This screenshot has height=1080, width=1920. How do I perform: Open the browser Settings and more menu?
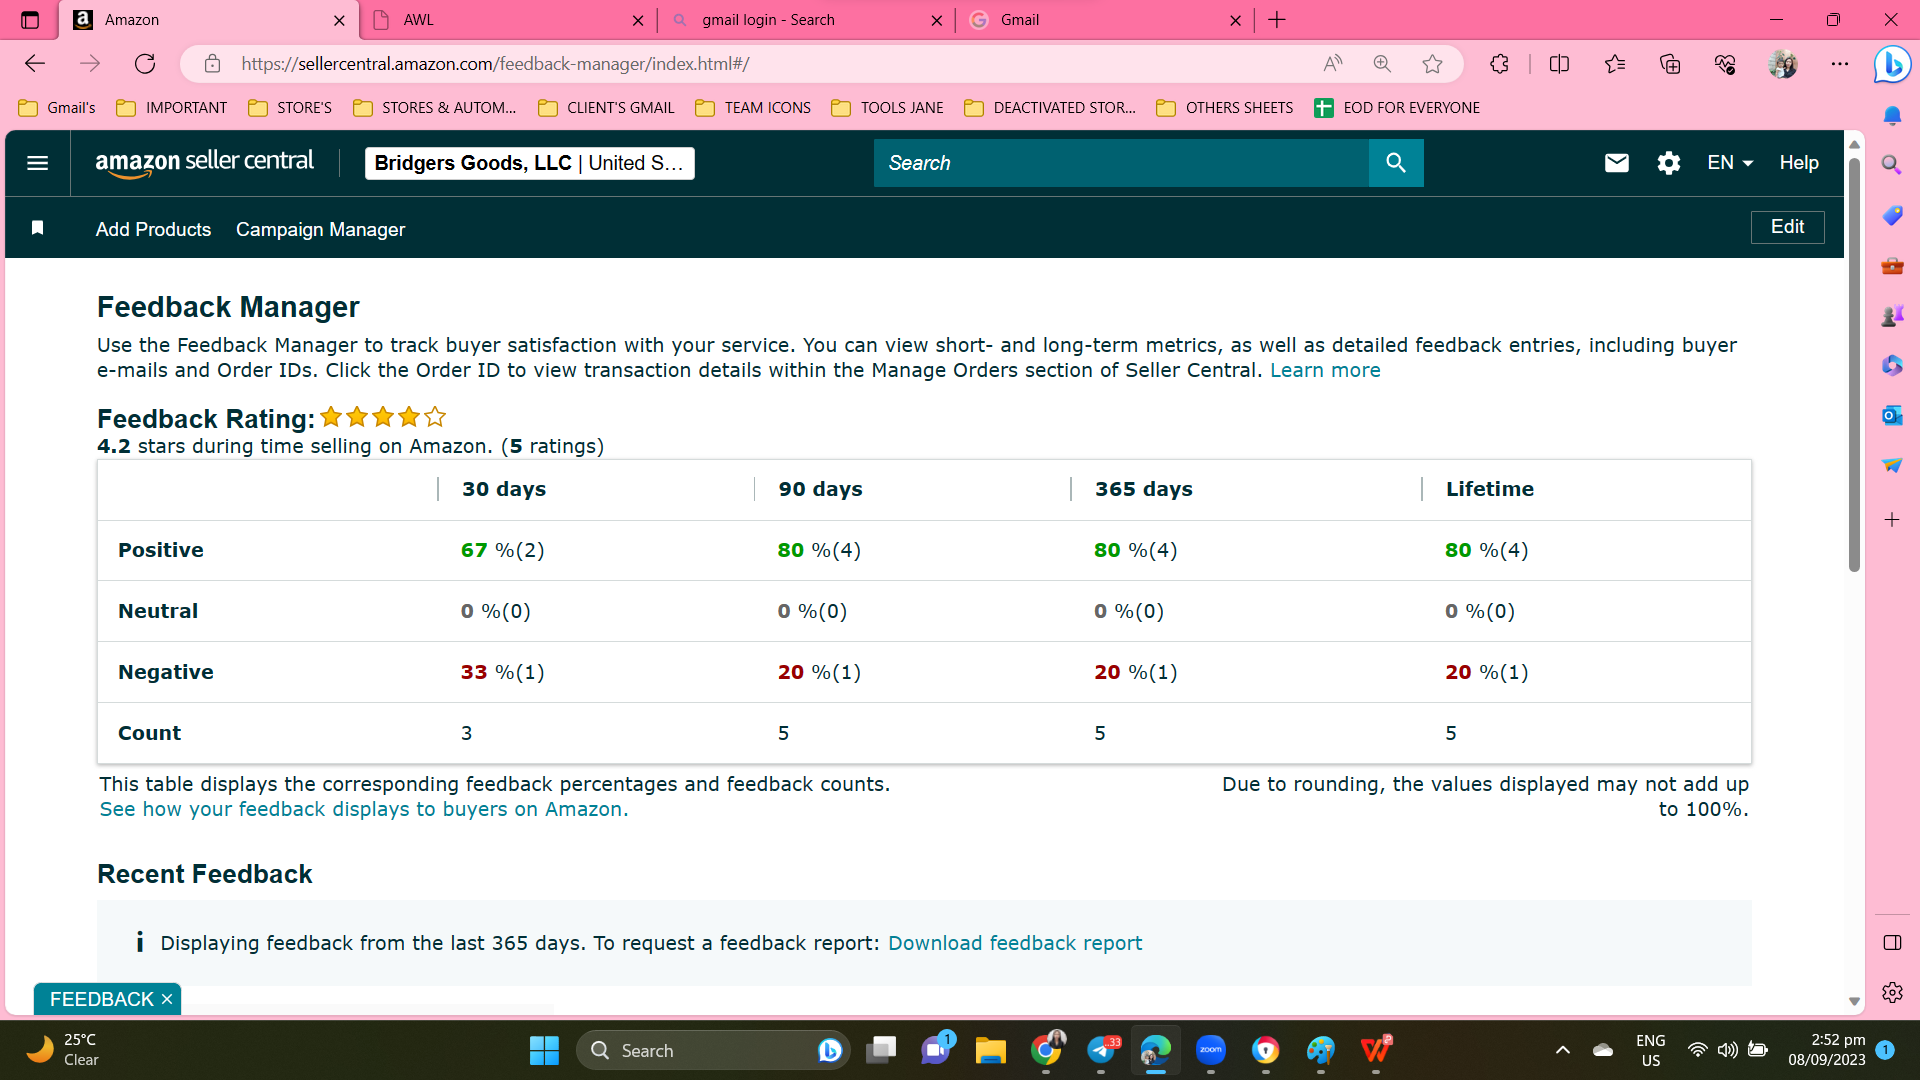tap(1840, 64)
